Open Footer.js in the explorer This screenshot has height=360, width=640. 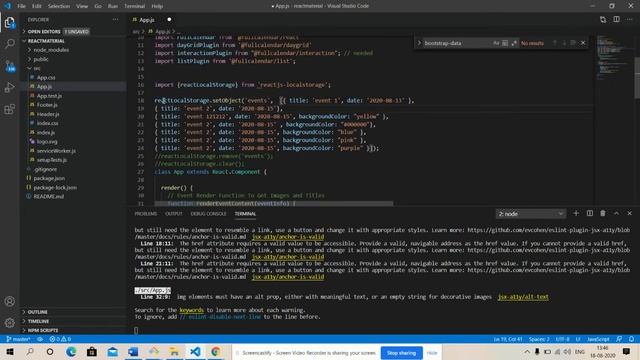(47, 105)
